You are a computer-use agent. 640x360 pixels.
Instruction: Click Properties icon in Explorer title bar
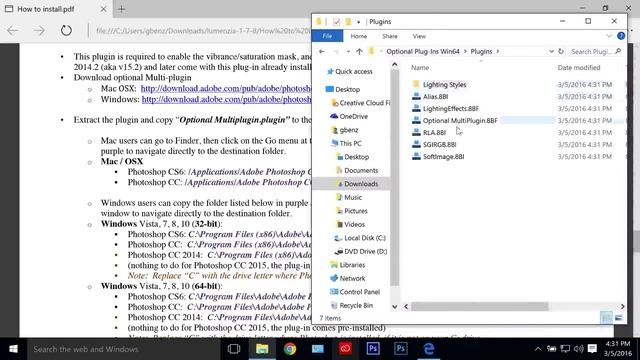(x=336, y=22)
